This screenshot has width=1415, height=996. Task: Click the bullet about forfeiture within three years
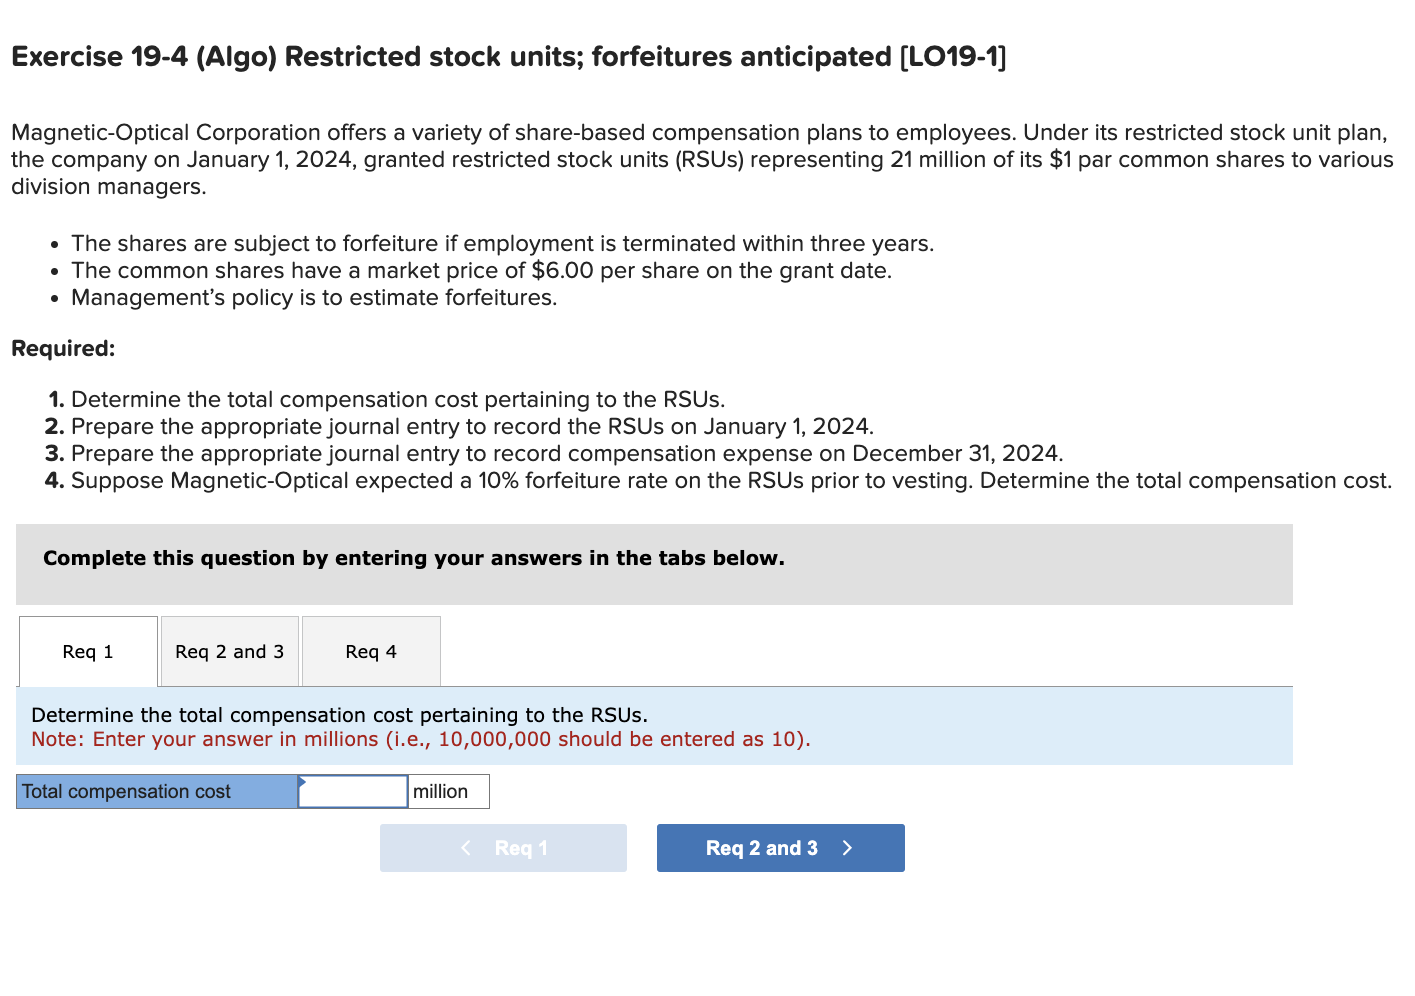(x=502, y=243)
